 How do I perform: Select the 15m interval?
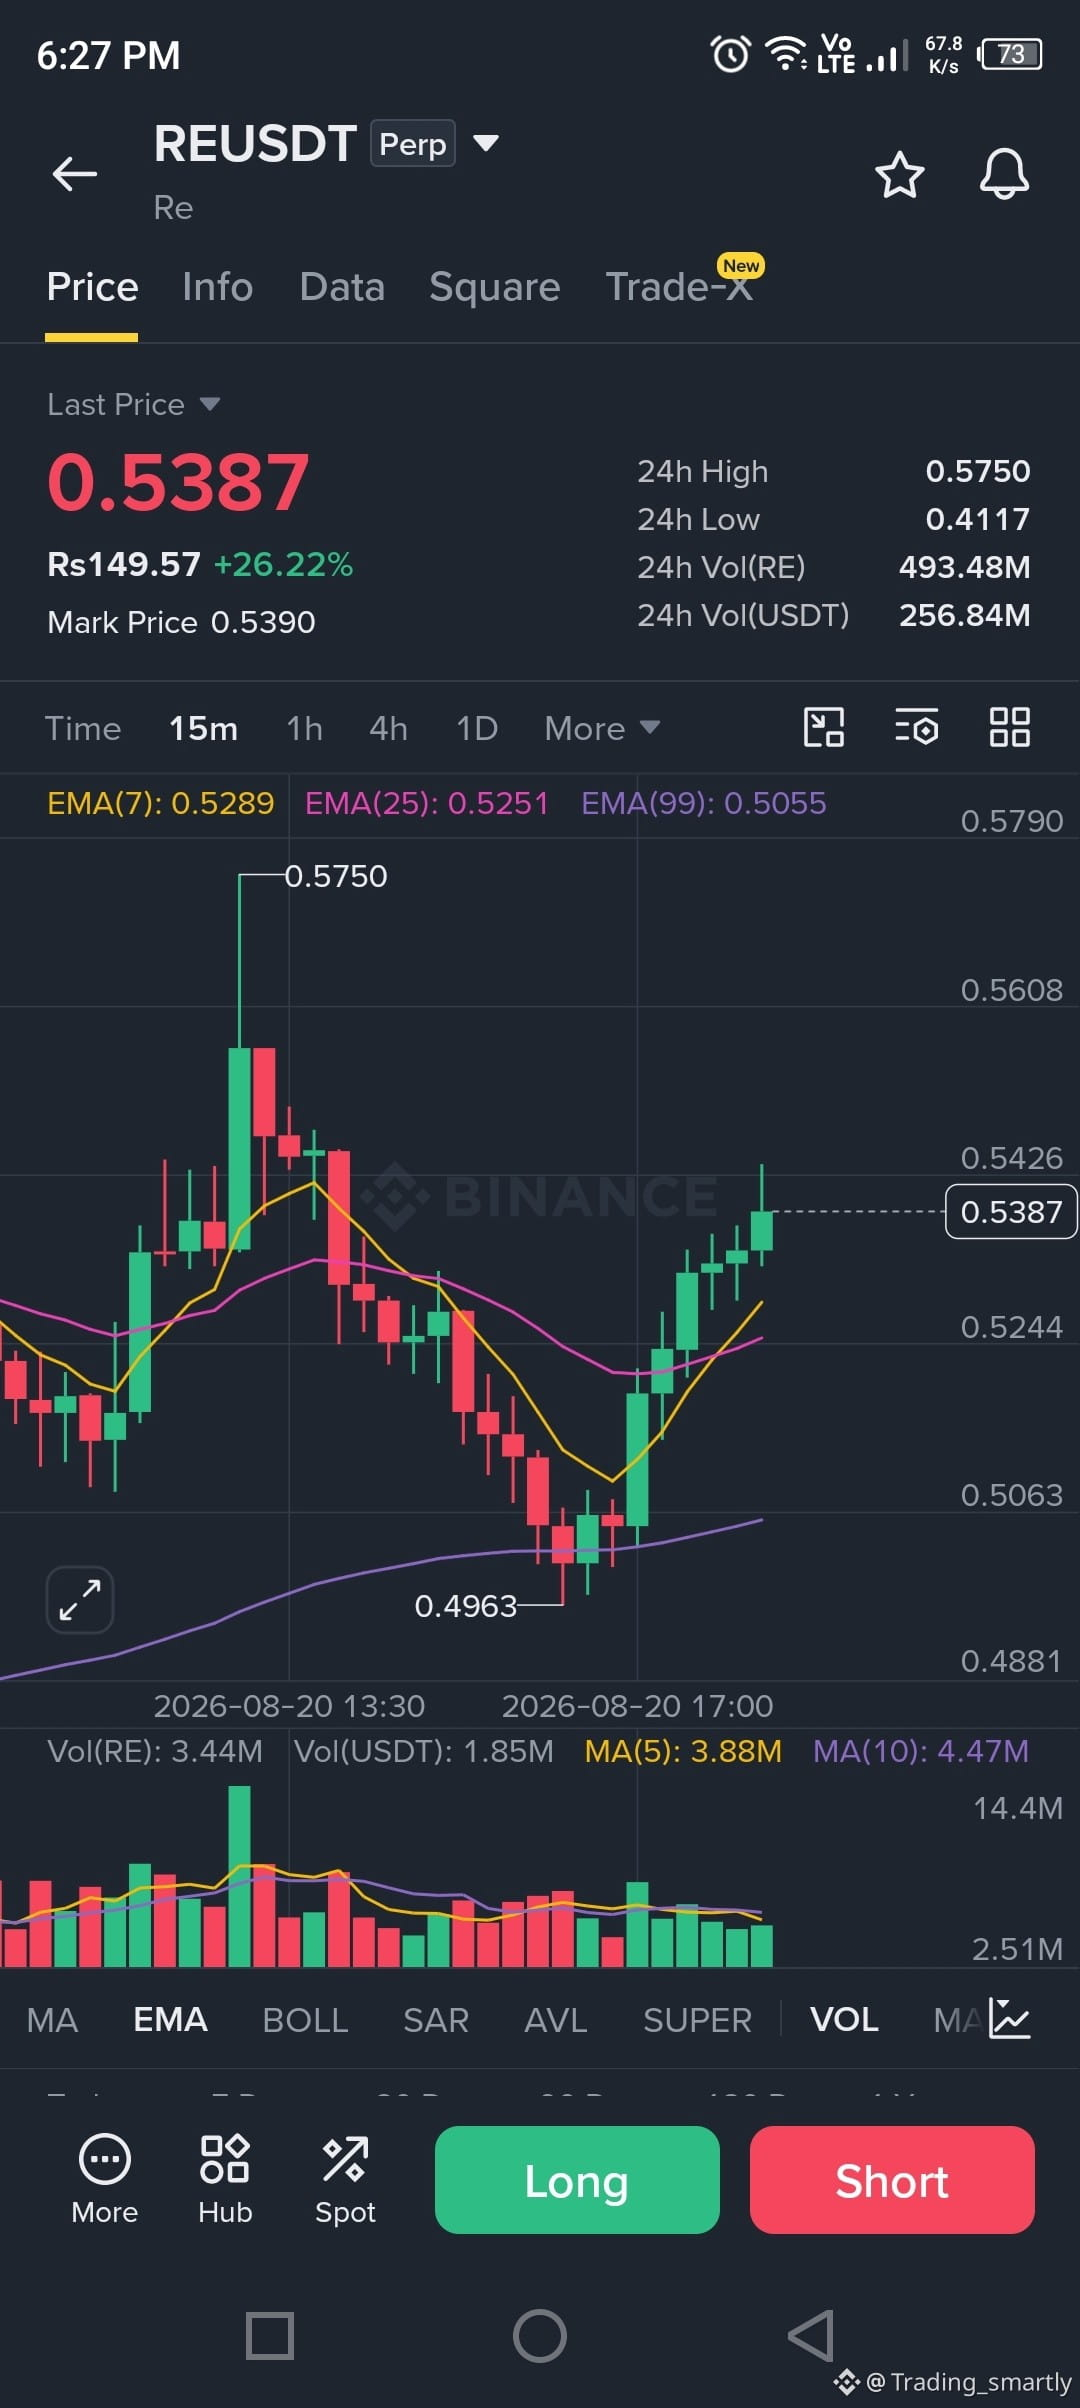coord(203,728)
